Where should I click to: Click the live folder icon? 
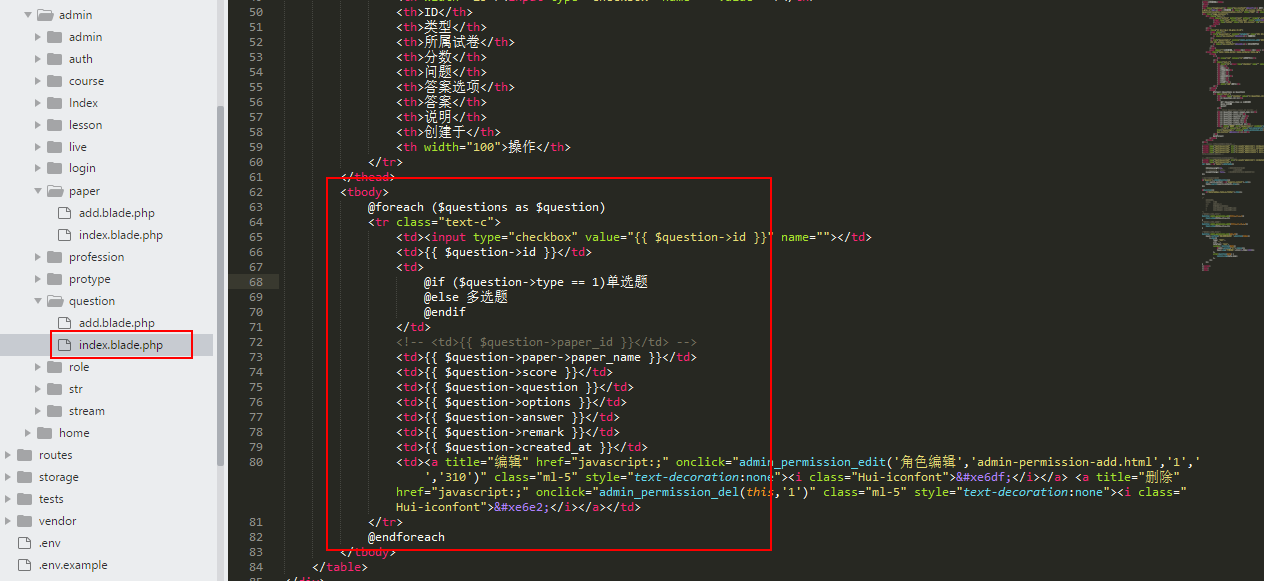[x=54, y=147]
